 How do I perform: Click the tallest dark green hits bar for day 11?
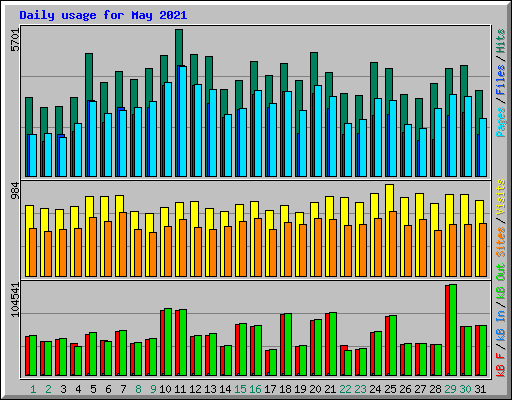(x=179, y=47)
